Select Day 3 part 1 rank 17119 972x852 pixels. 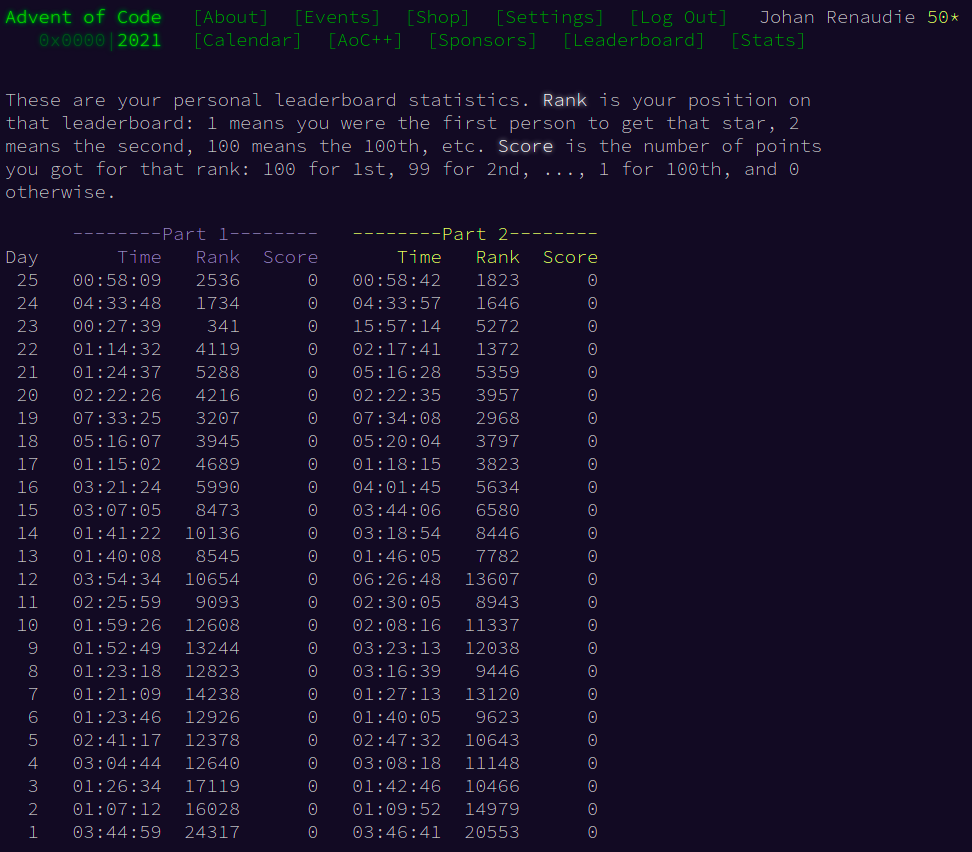click(212, 786)
